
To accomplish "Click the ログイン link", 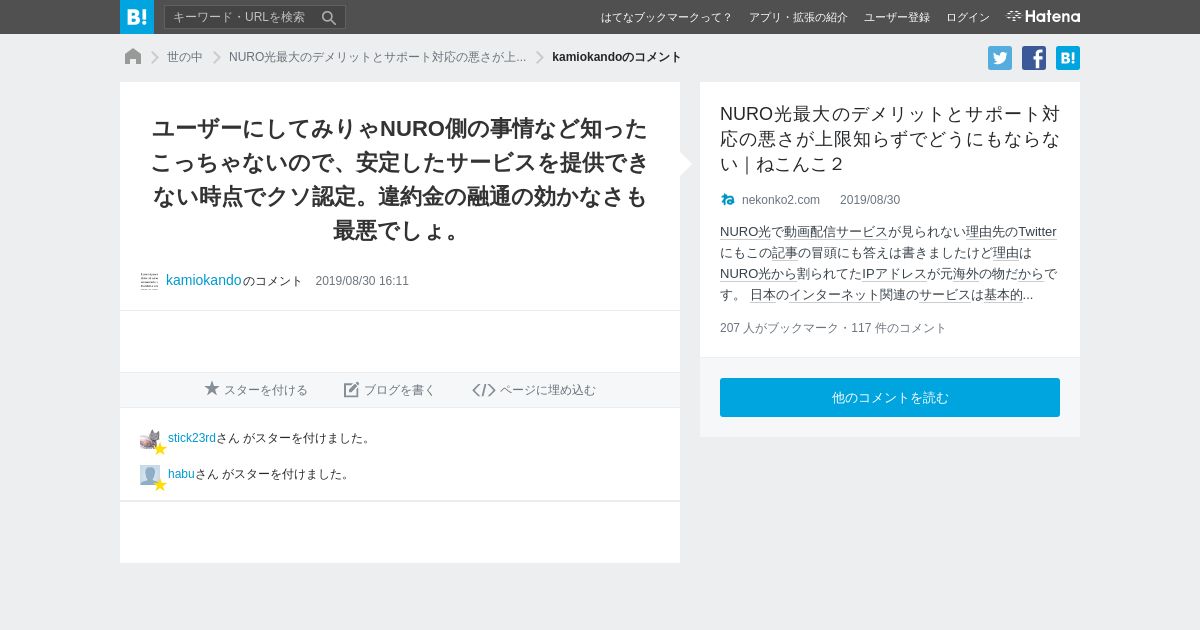I will click(x=968, y=17).
